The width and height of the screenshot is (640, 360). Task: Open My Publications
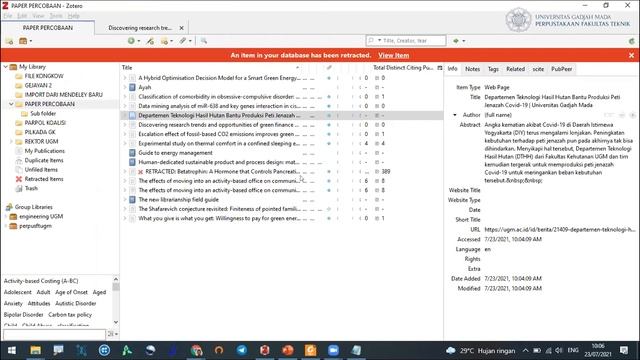44,151
